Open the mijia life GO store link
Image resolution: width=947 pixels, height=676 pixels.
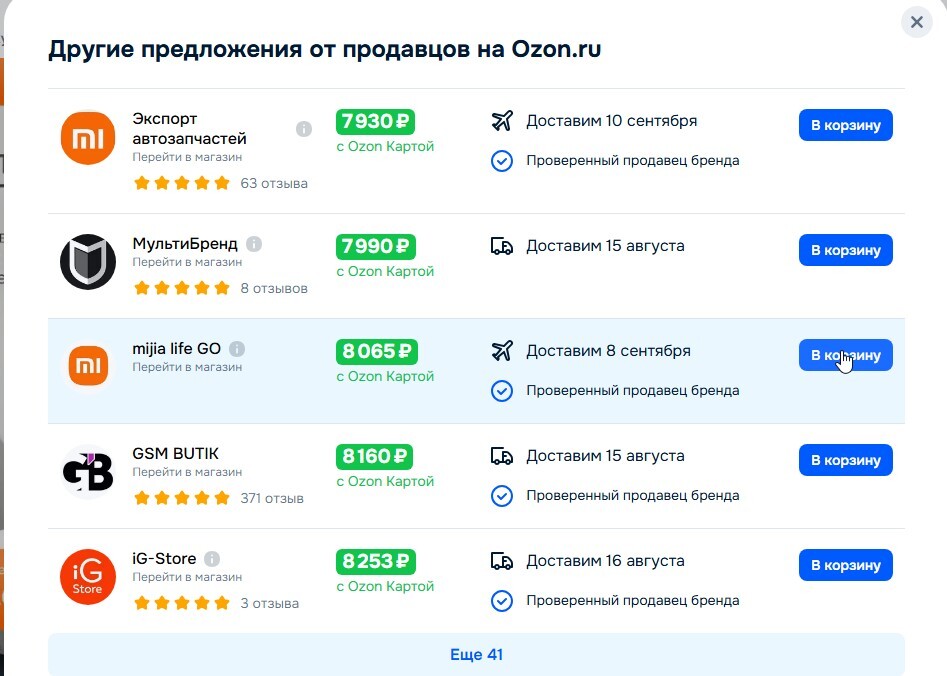click(187, 367)
